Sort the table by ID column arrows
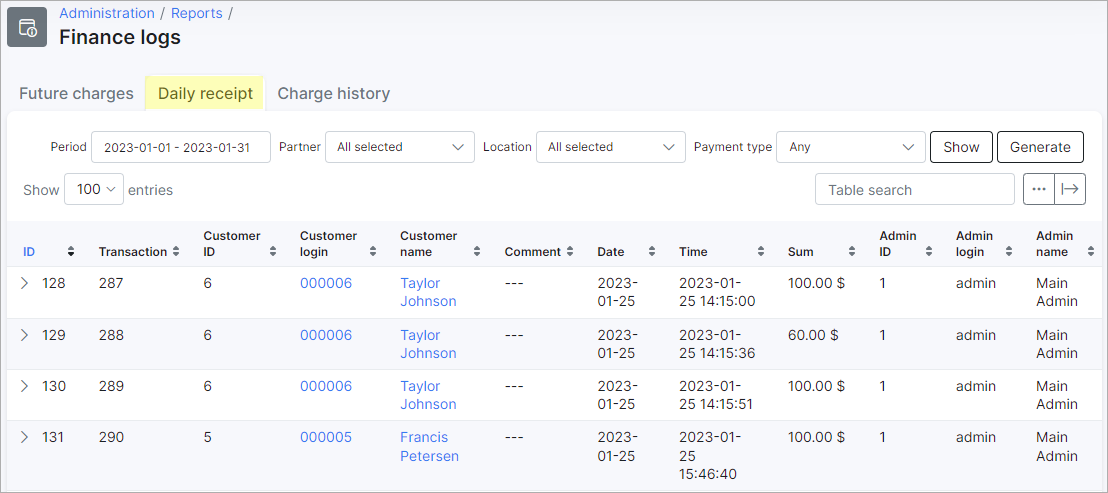Image resolution: width=1108 pixels, height=493 pixels. click(71, 251)
